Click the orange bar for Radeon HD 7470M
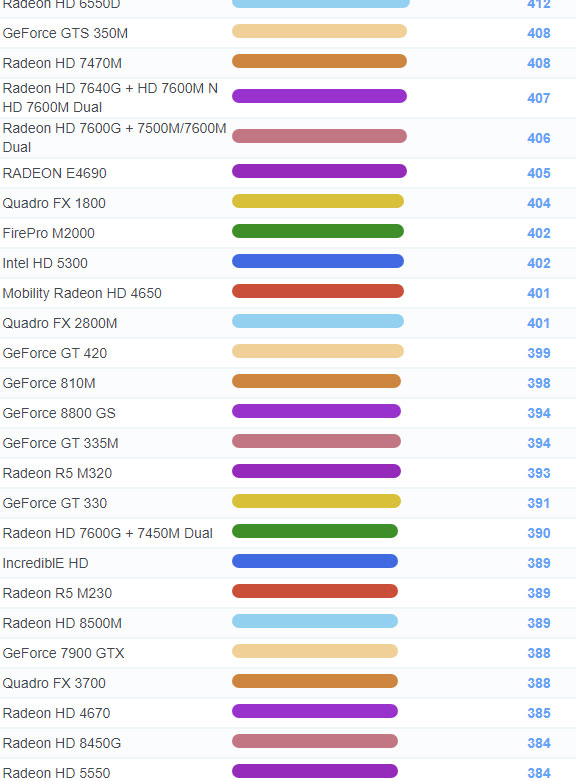The width and height of the screenshot is (576, 781). tap(319, 61)
